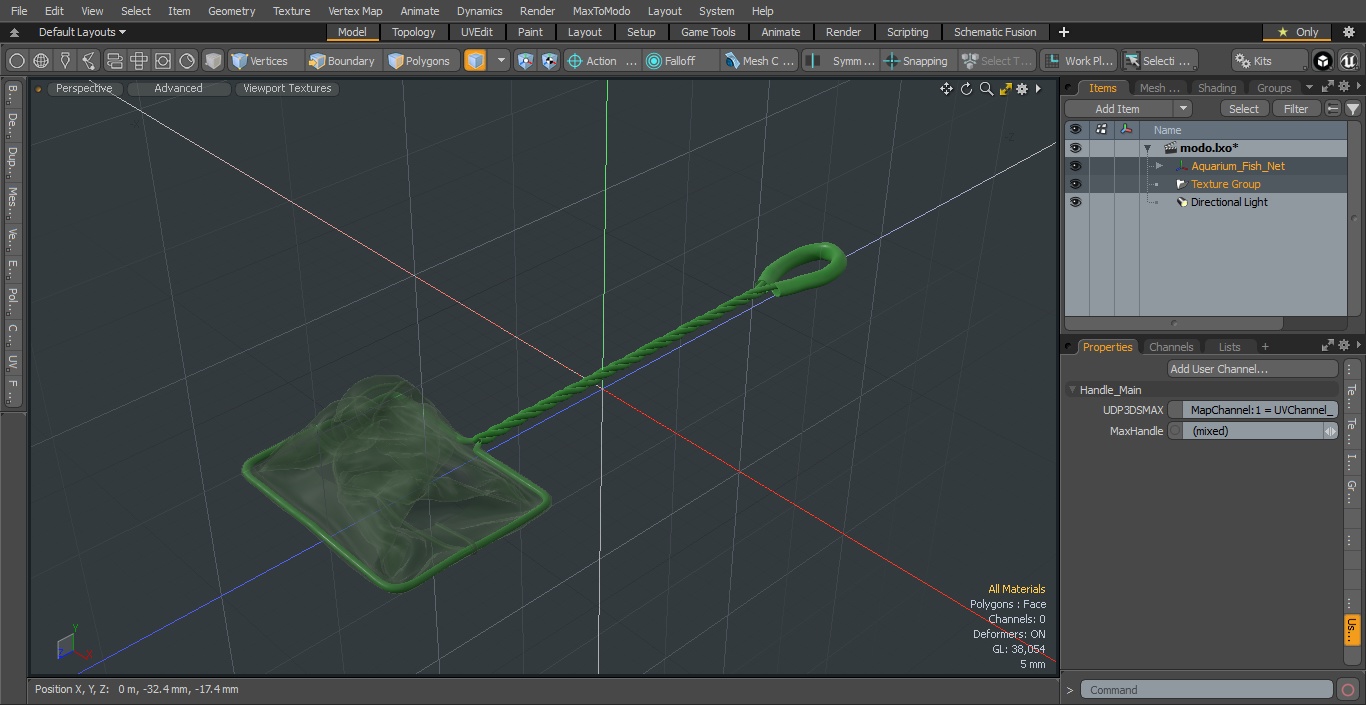Image resolution: width=1366 pixels, height=705 pixels.
Task: Toggle visibility of Directional Light
Action: (x=1075, y=202)
